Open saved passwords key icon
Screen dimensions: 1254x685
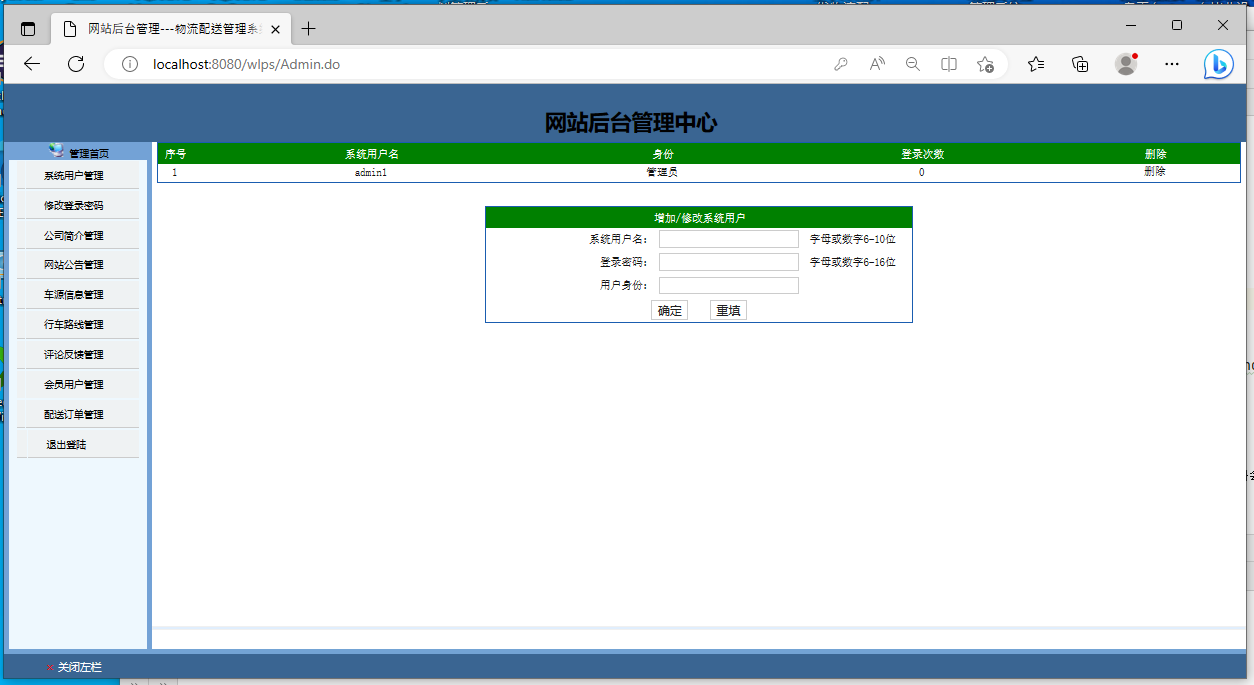pyautogui.click(x=841, y=64)
